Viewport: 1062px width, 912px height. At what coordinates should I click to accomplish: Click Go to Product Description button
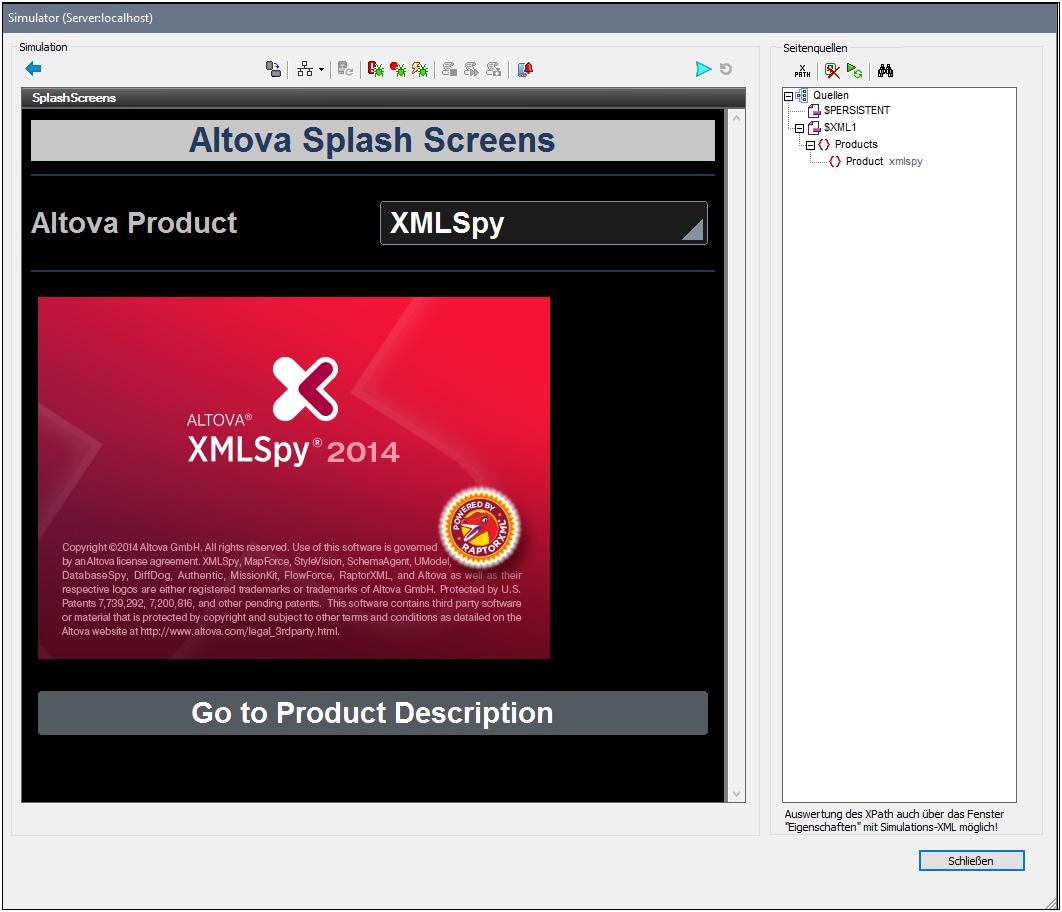coord(373,713)
